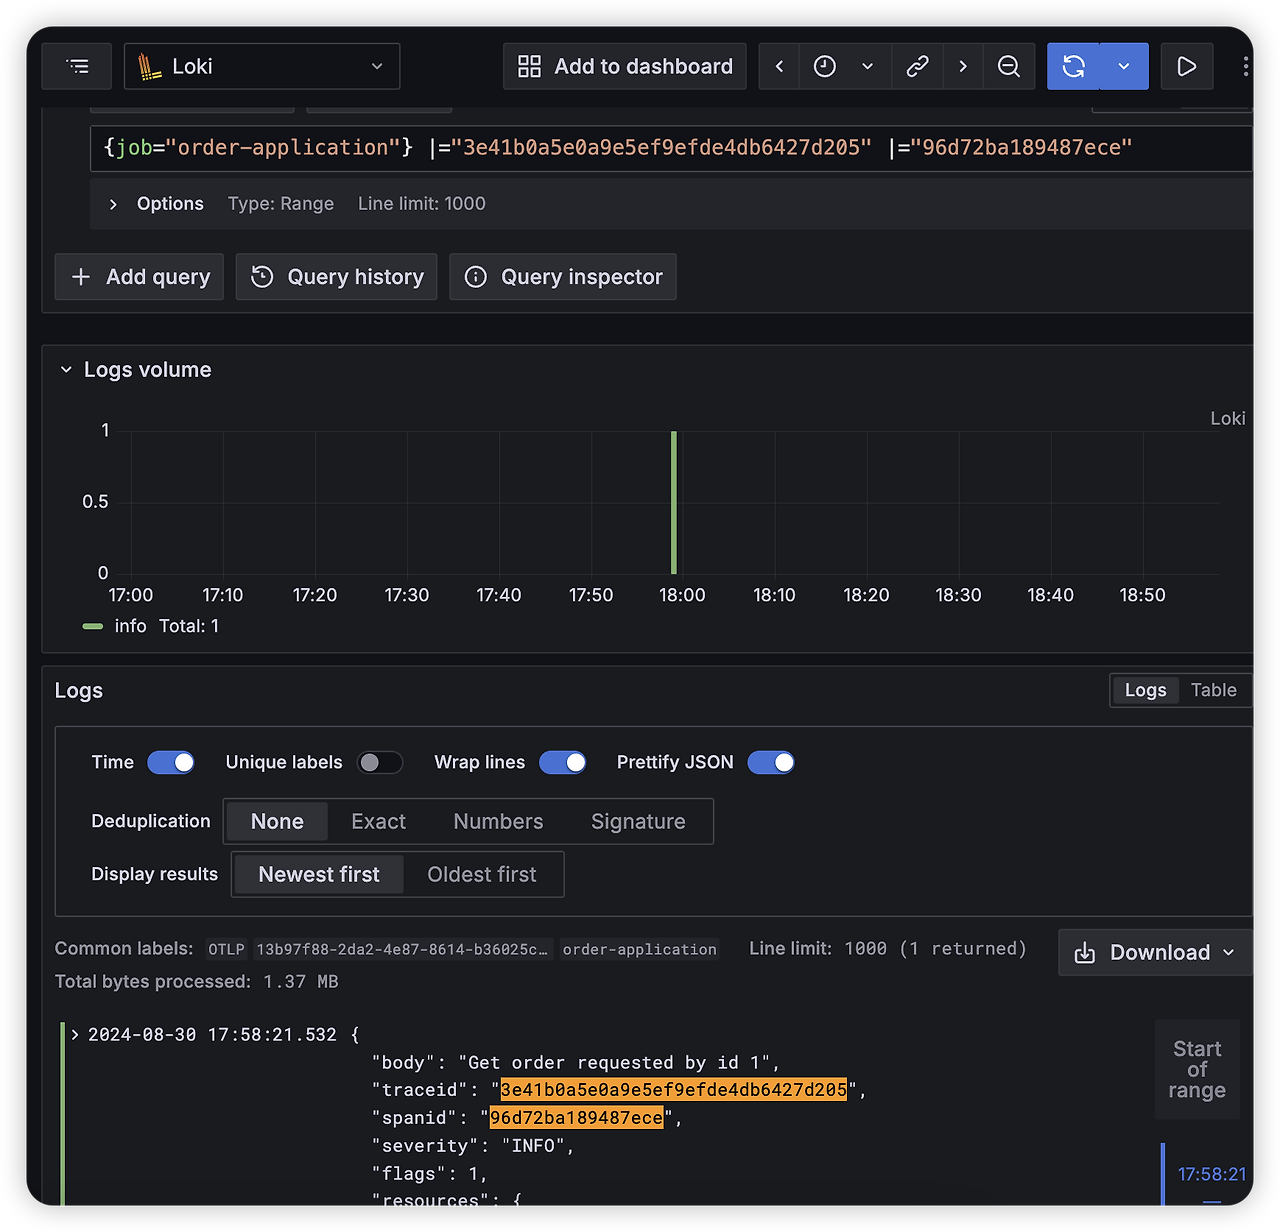Turn off Prettify JSON switch
This screenshot has width=1280, height=1232.
click(771, 762)
